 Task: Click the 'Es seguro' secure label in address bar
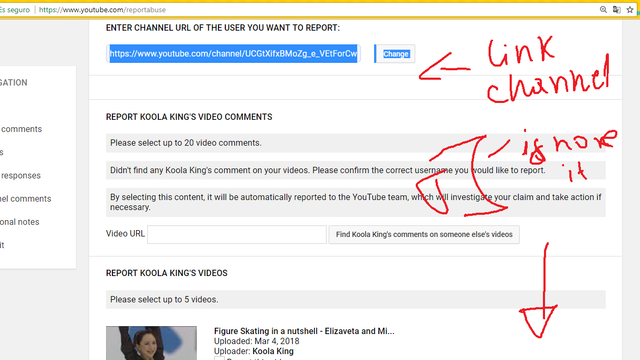[15, 10]
